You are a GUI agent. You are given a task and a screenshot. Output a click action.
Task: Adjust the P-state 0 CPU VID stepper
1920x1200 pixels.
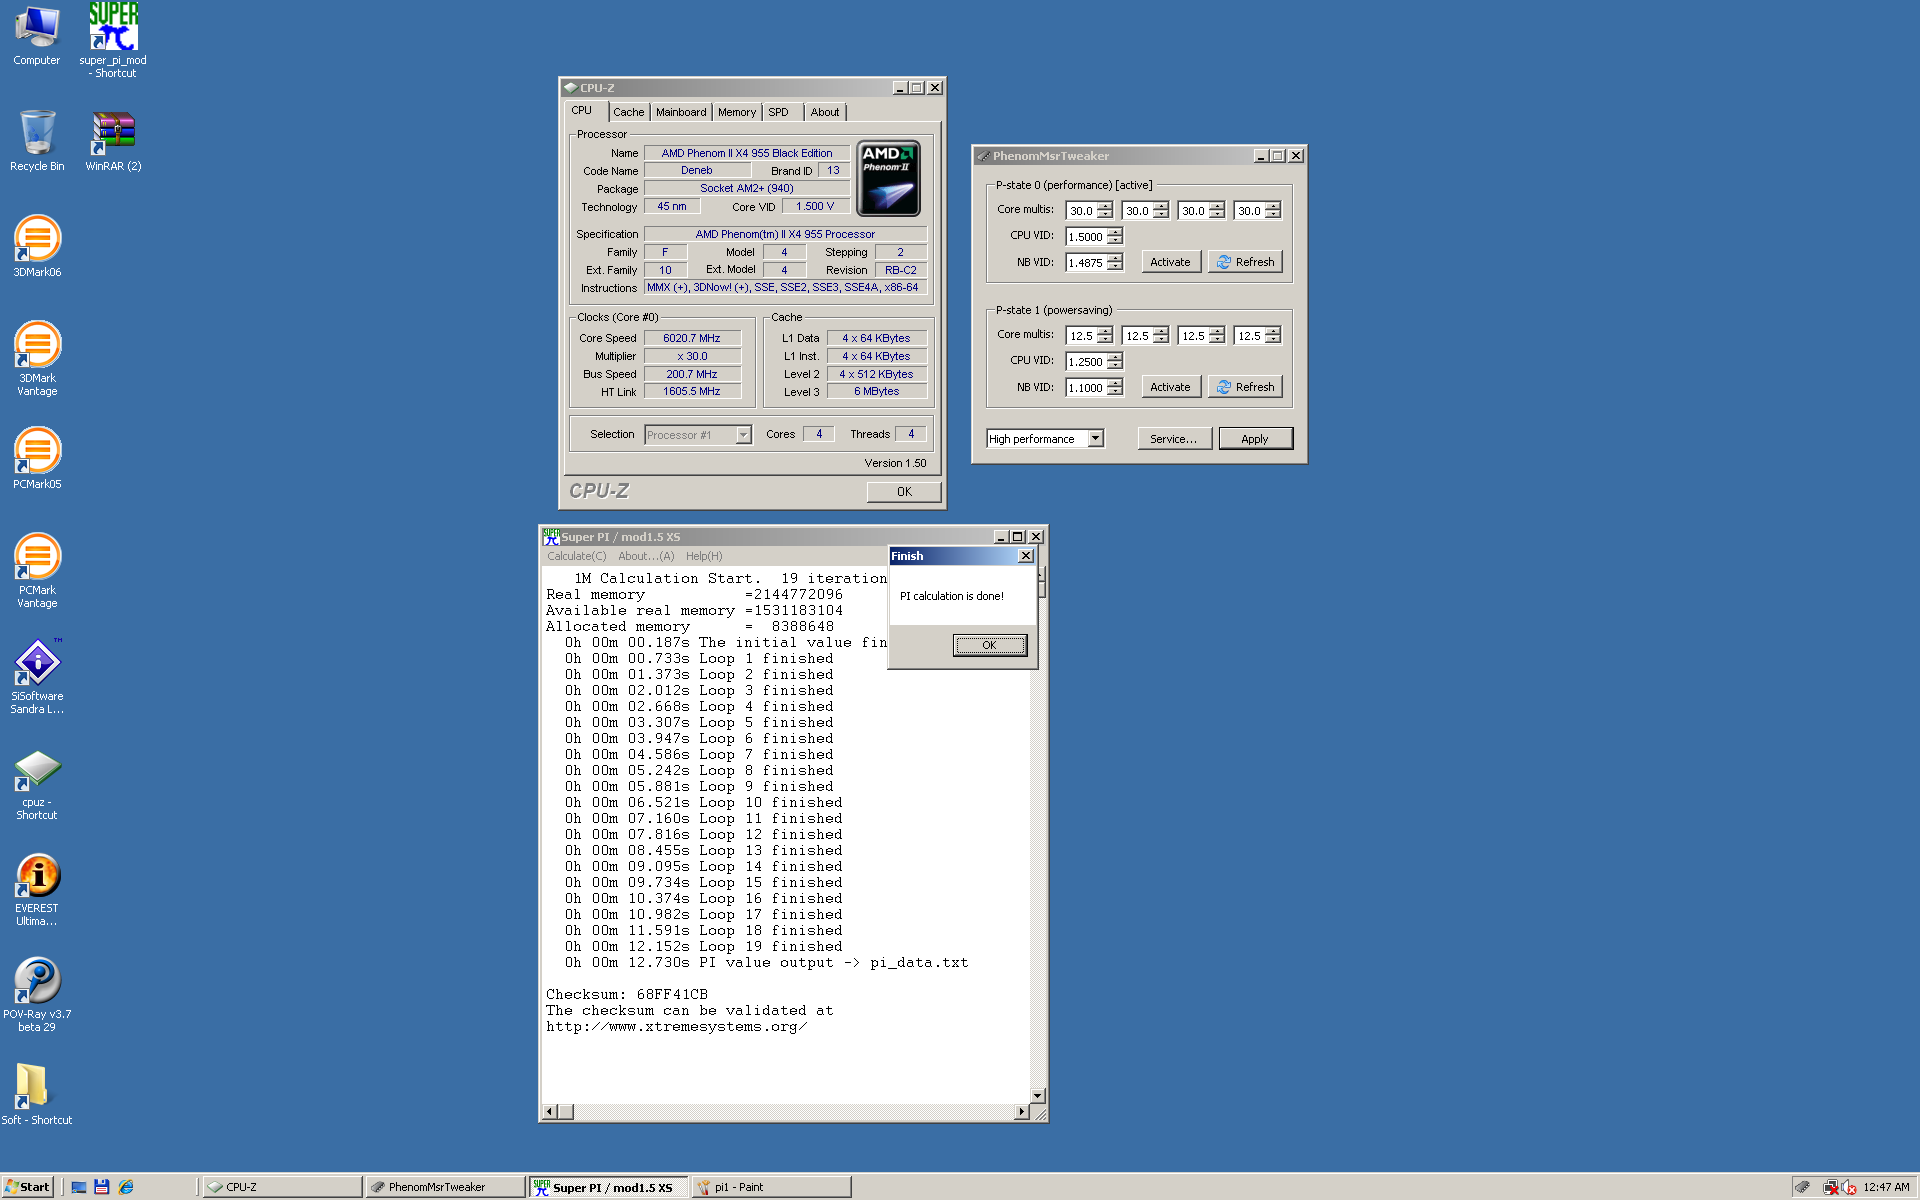pyautogui.click(x=1115, y=236)
